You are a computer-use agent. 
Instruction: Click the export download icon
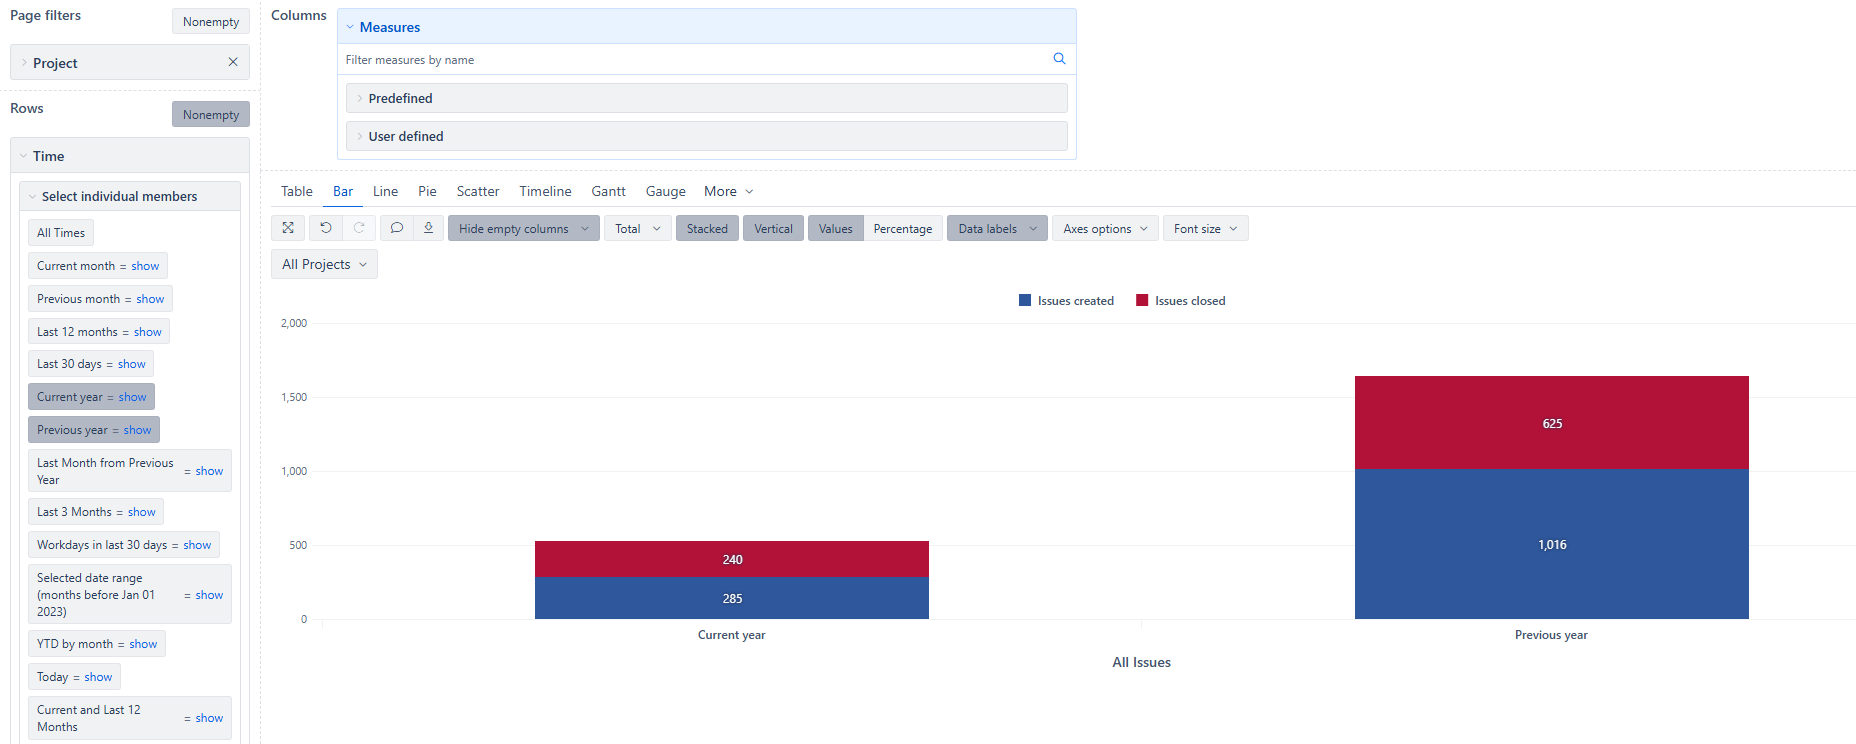pyautogui.click(x=428, y=228)
